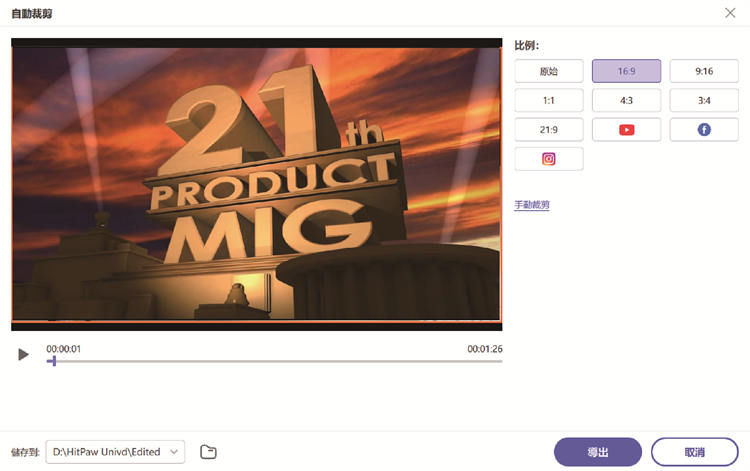
Task: Open the manual crop 手動裁剪 link
Action: 531,205
